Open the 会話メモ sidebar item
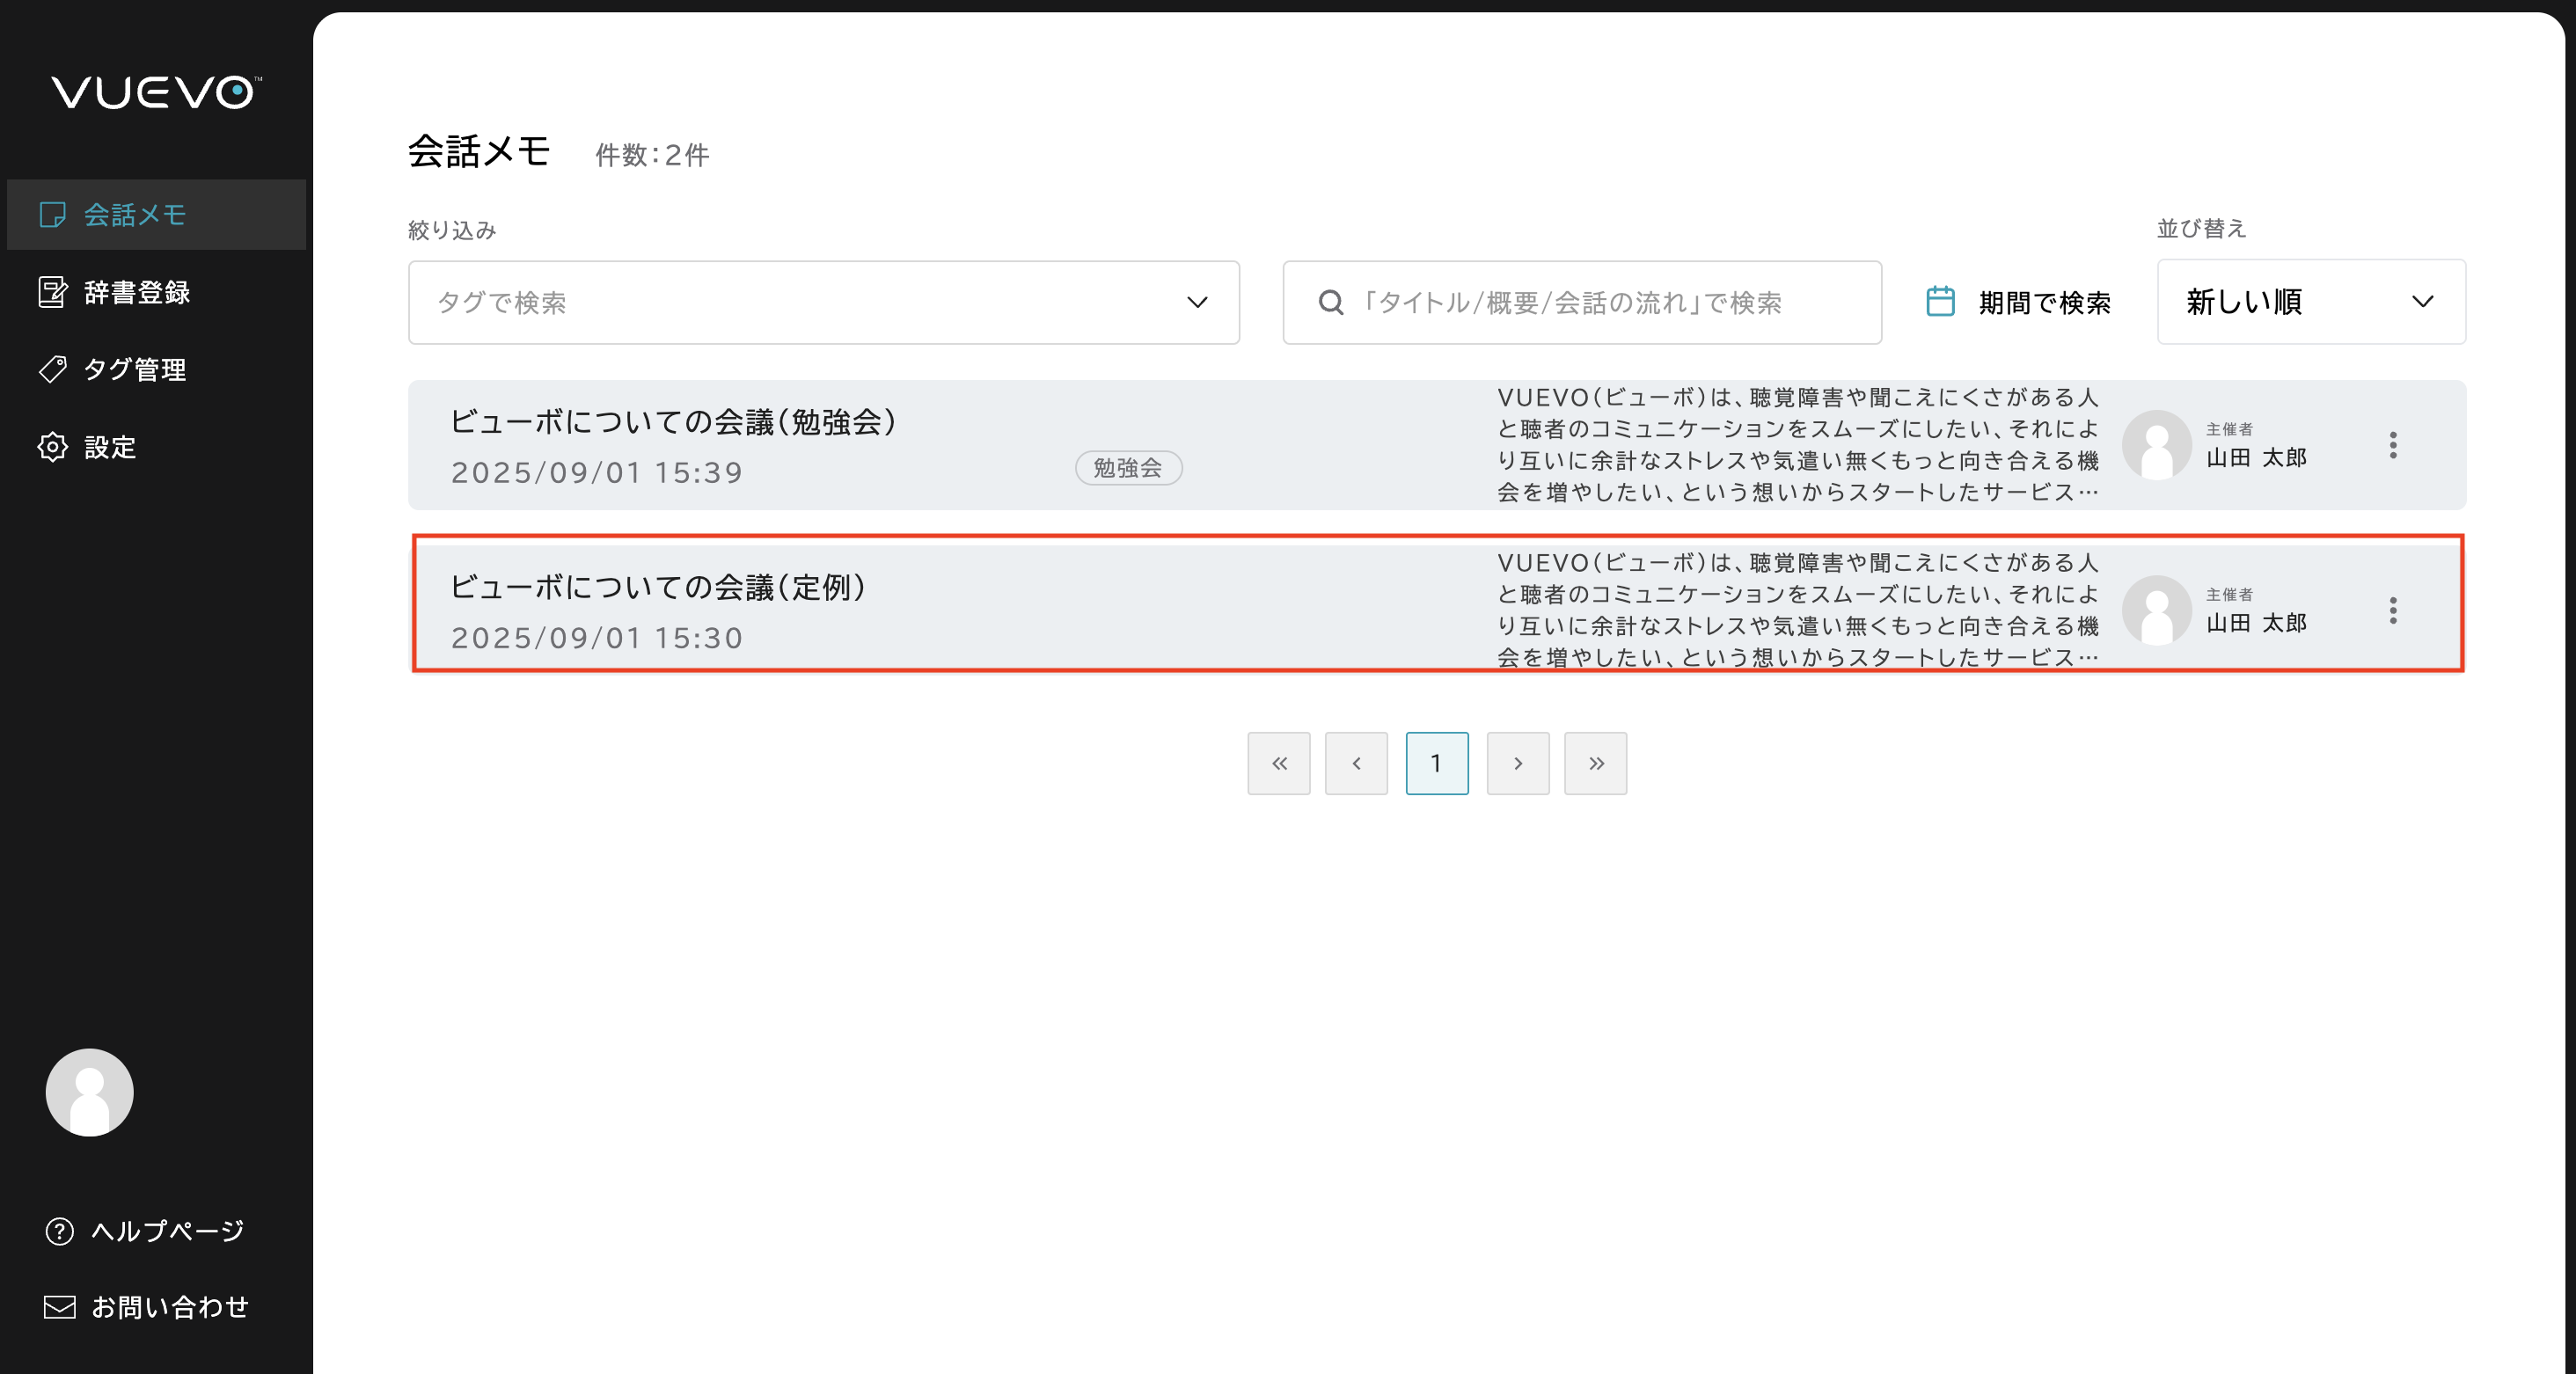 [x=134, y=215]
